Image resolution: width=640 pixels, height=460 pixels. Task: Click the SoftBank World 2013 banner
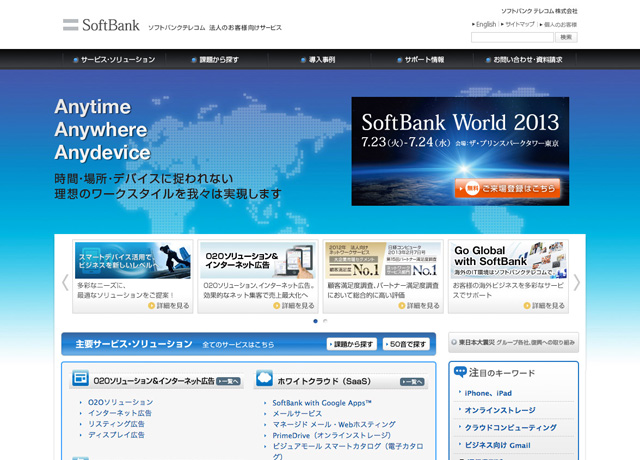point(460,151)
